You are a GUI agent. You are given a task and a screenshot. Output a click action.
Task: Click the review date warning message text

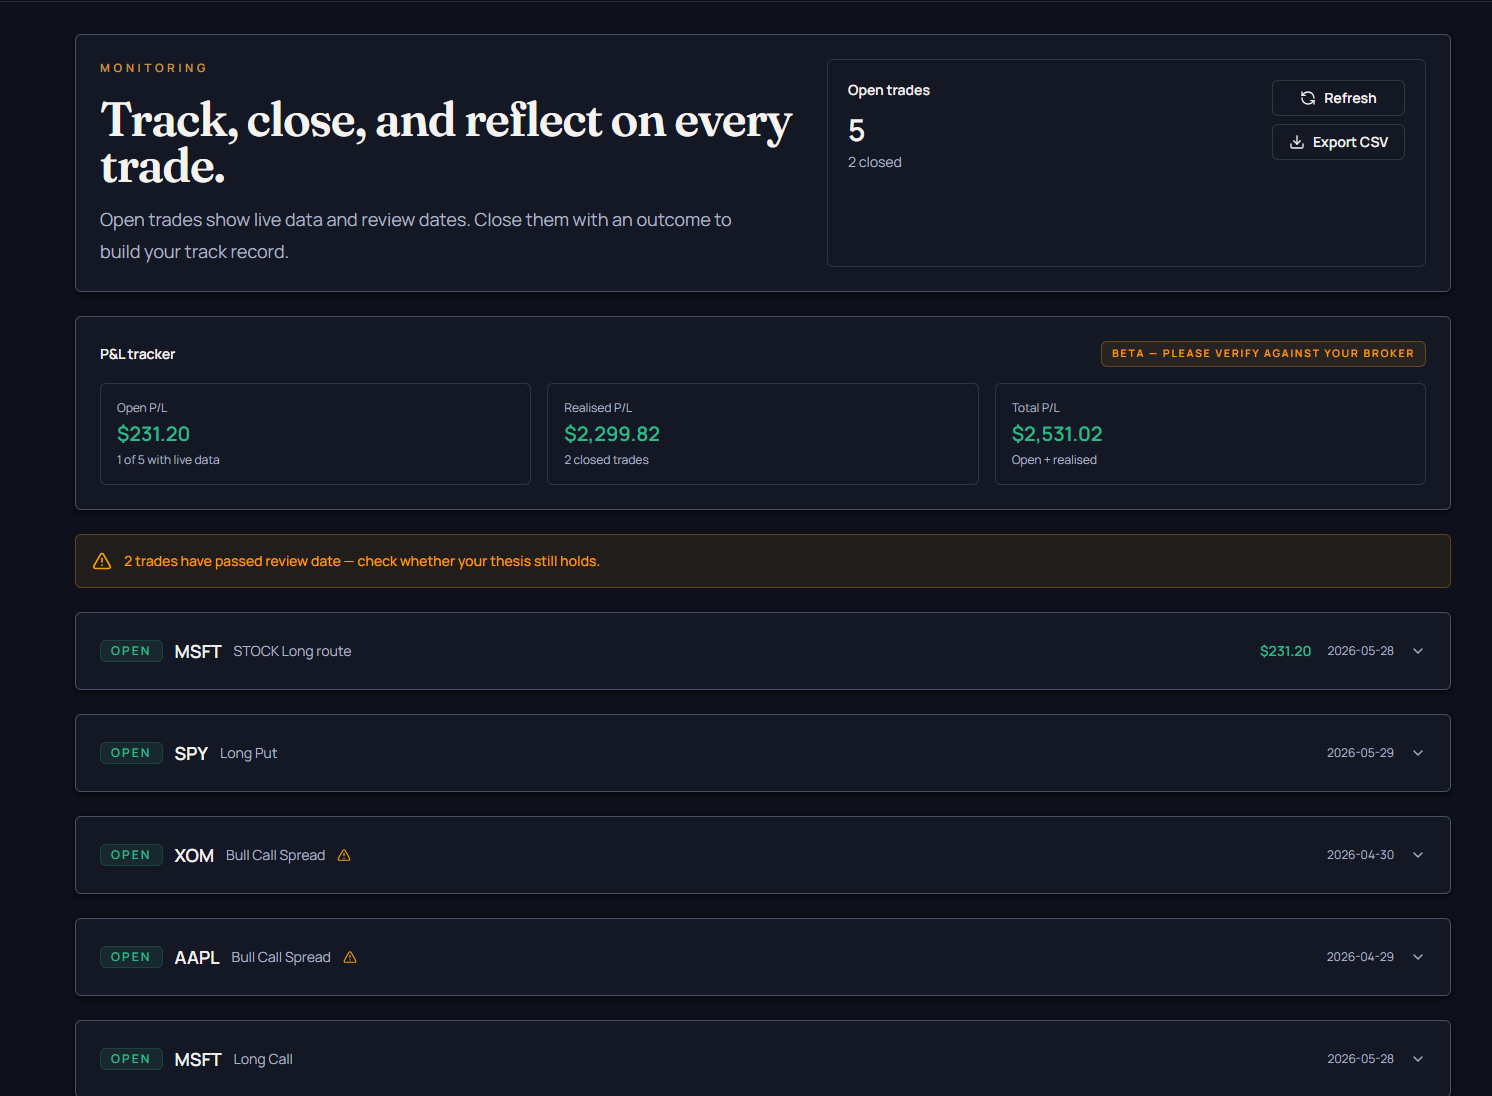pyautogui.click(x=362, y=561)
